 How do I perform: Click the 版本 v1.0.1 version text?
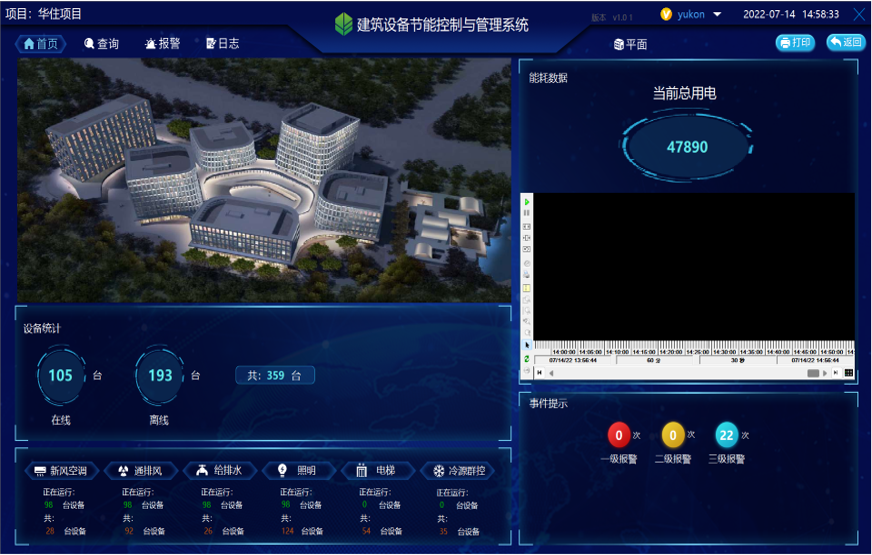(x=612, y=17)
